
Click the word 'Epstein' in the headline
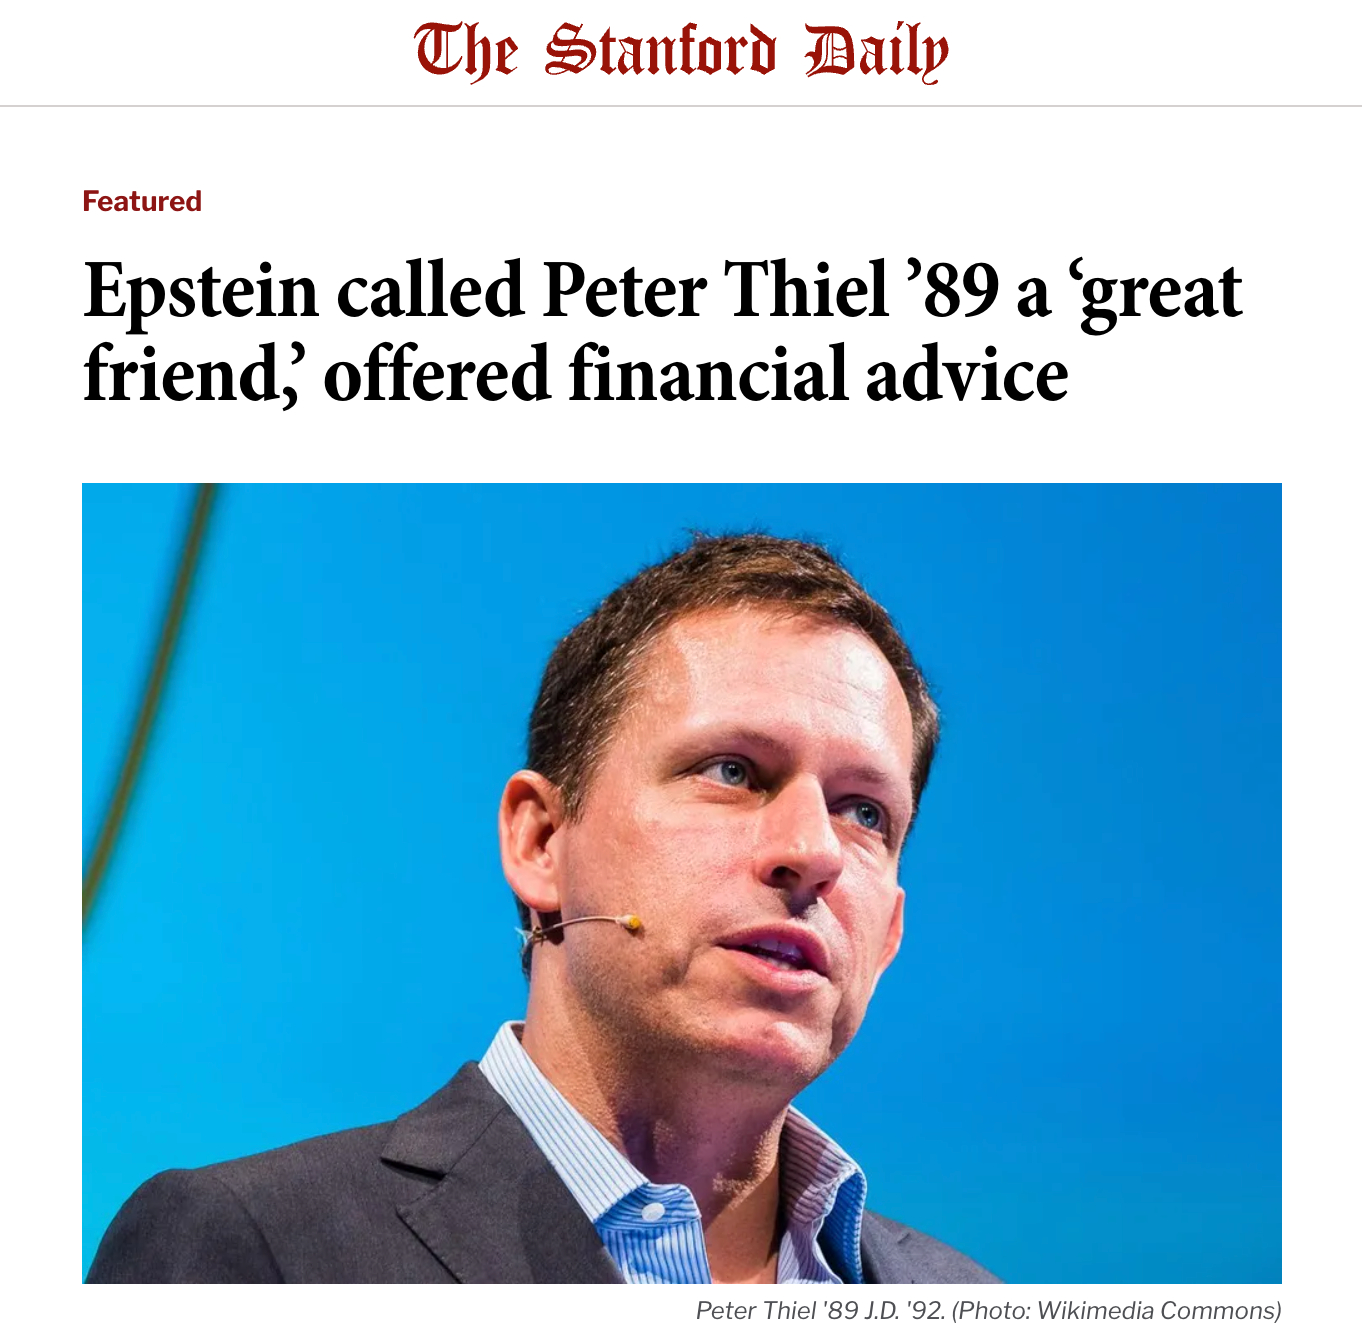[x=201, y=292]
